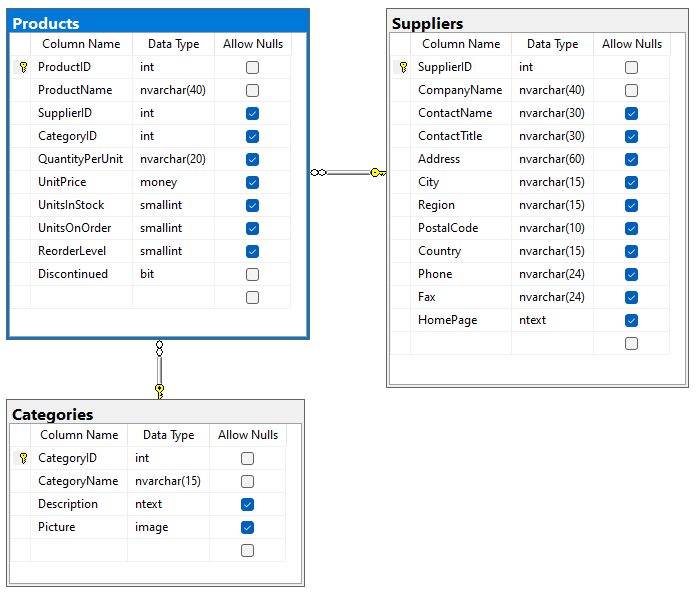Click the primary key icon beside CategoryID
Image resolution: width=697 pixels, height=594 pixels.
point(23,458)
